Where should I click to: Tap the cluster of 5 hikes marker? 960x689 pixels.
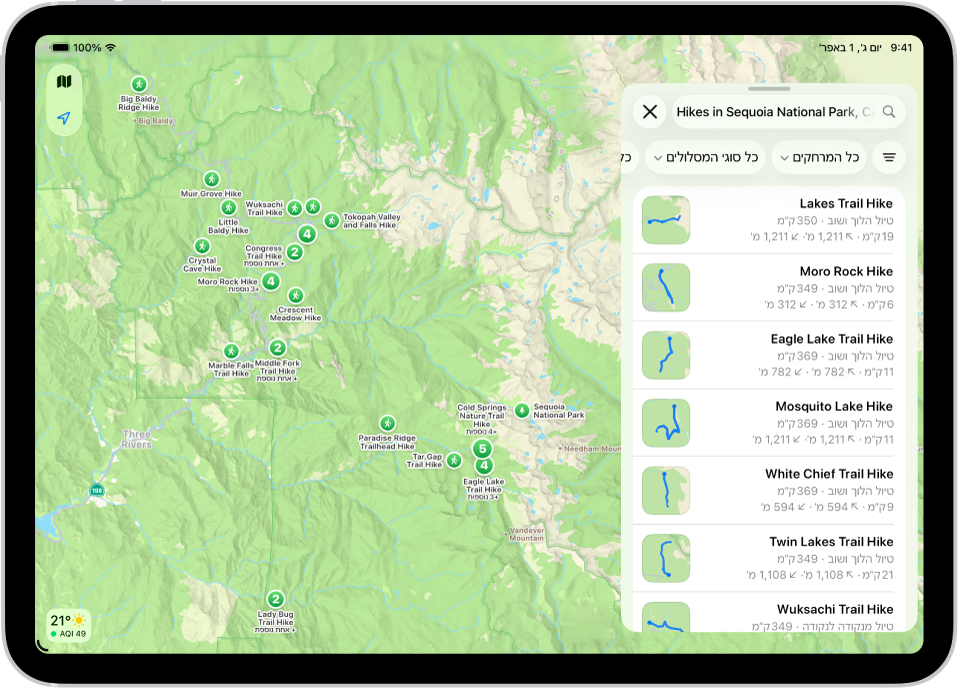[x=482, y=449]
